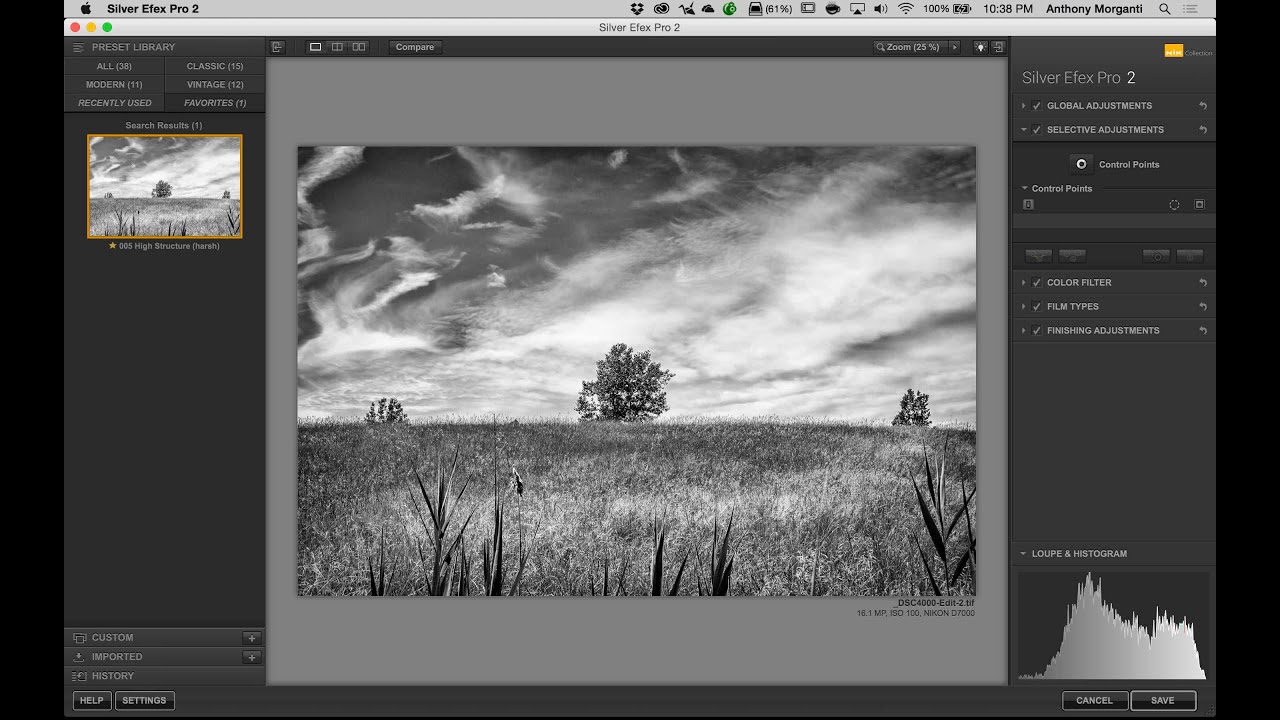Expand Finishing Adjustments section
Screen dimensions: 1280x720
[x=1024, y=331]
